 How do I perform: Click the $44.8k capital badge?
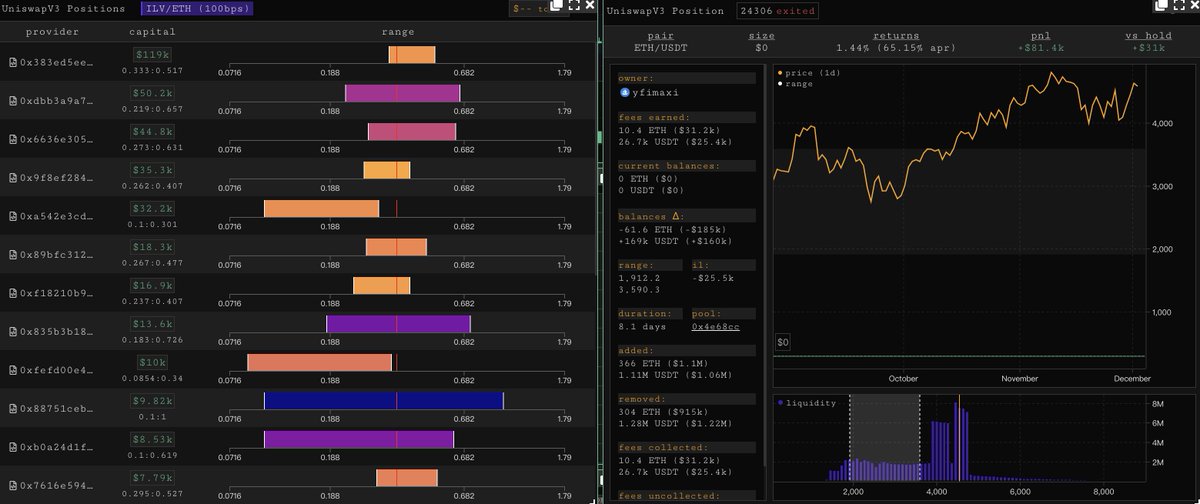click(x=153, y=131)
